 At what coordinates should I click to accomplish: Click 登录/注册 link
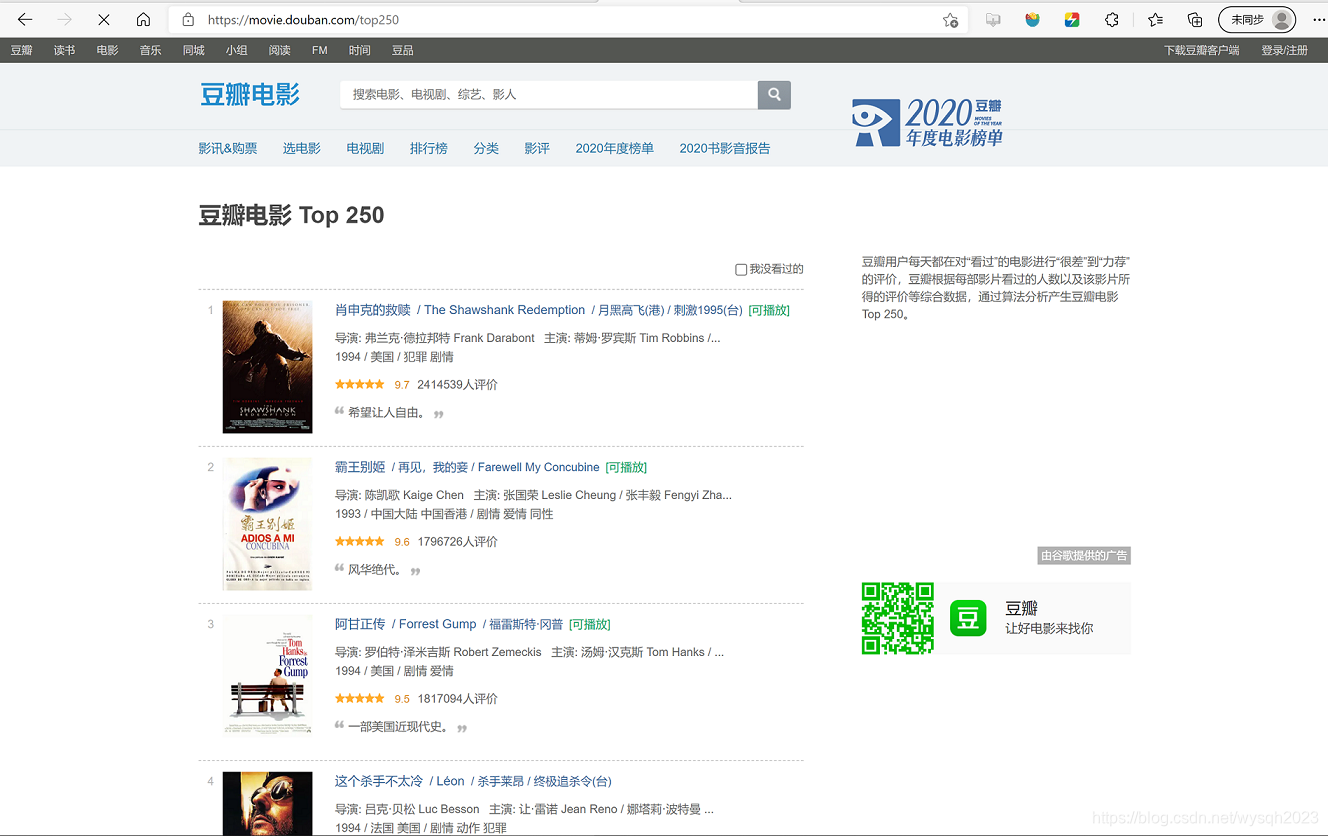coord(1285,50)
